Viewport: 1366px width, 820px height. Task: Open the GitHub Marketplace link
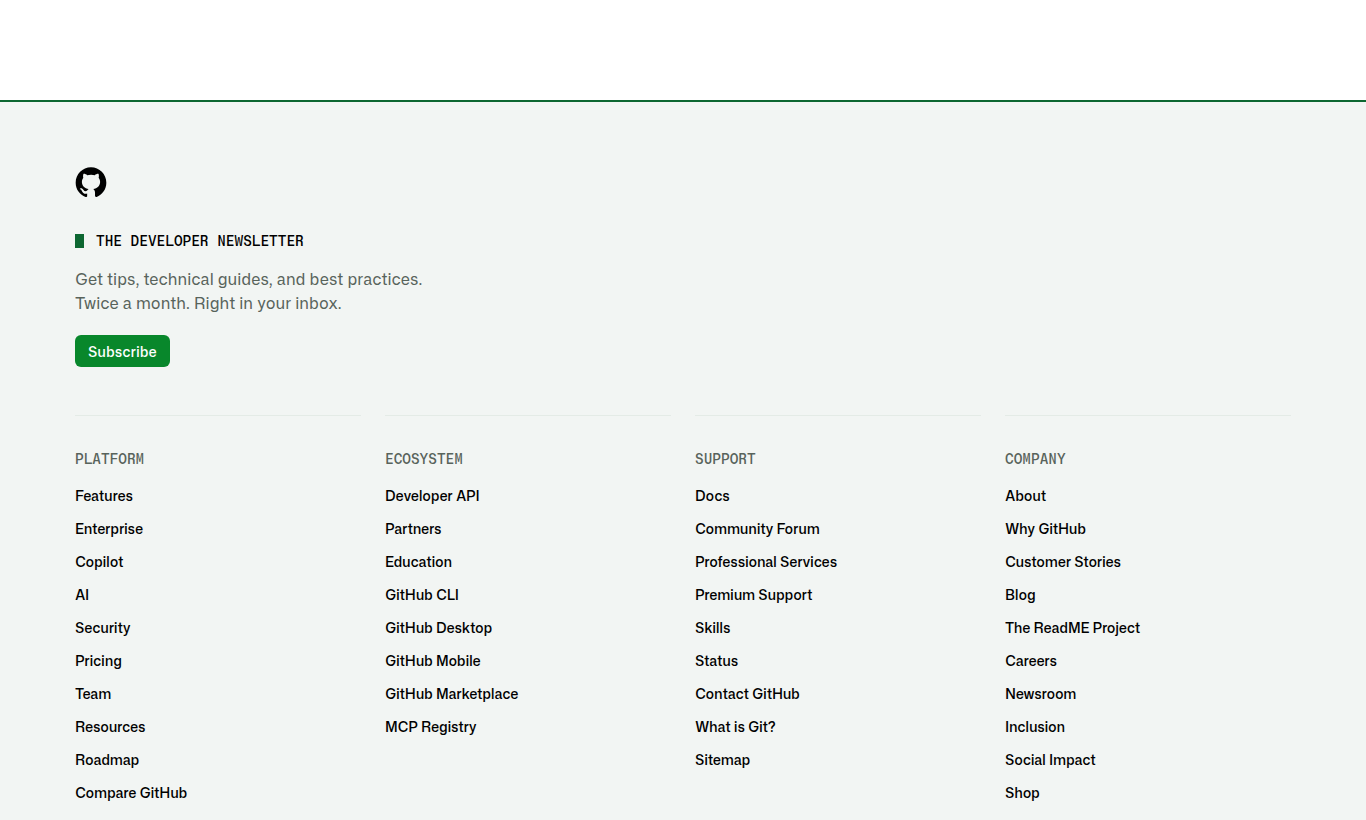point(451,694)
